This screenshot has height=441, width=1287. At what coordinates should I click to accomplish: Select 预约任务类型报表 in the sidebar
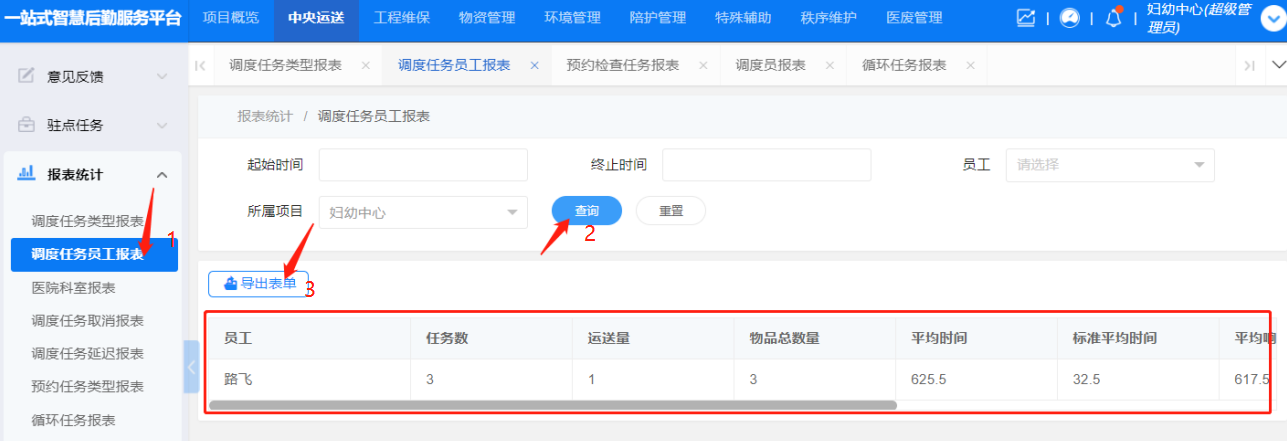point(88,387)
